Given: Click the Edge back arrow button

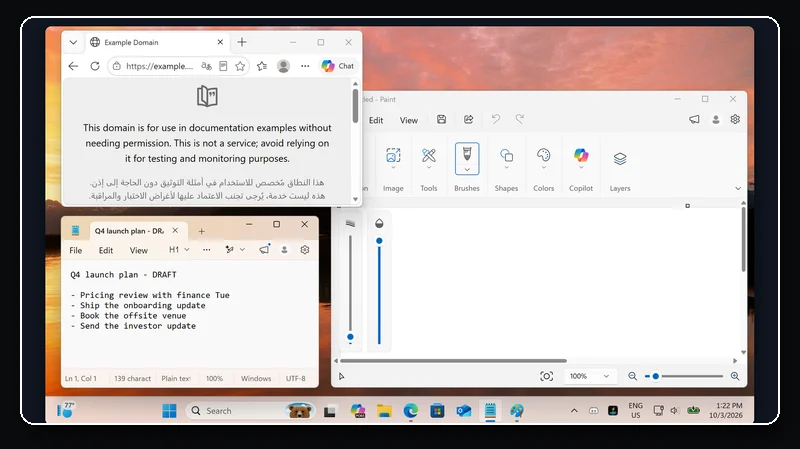Looking at the screenshot, I should point(73,66).
